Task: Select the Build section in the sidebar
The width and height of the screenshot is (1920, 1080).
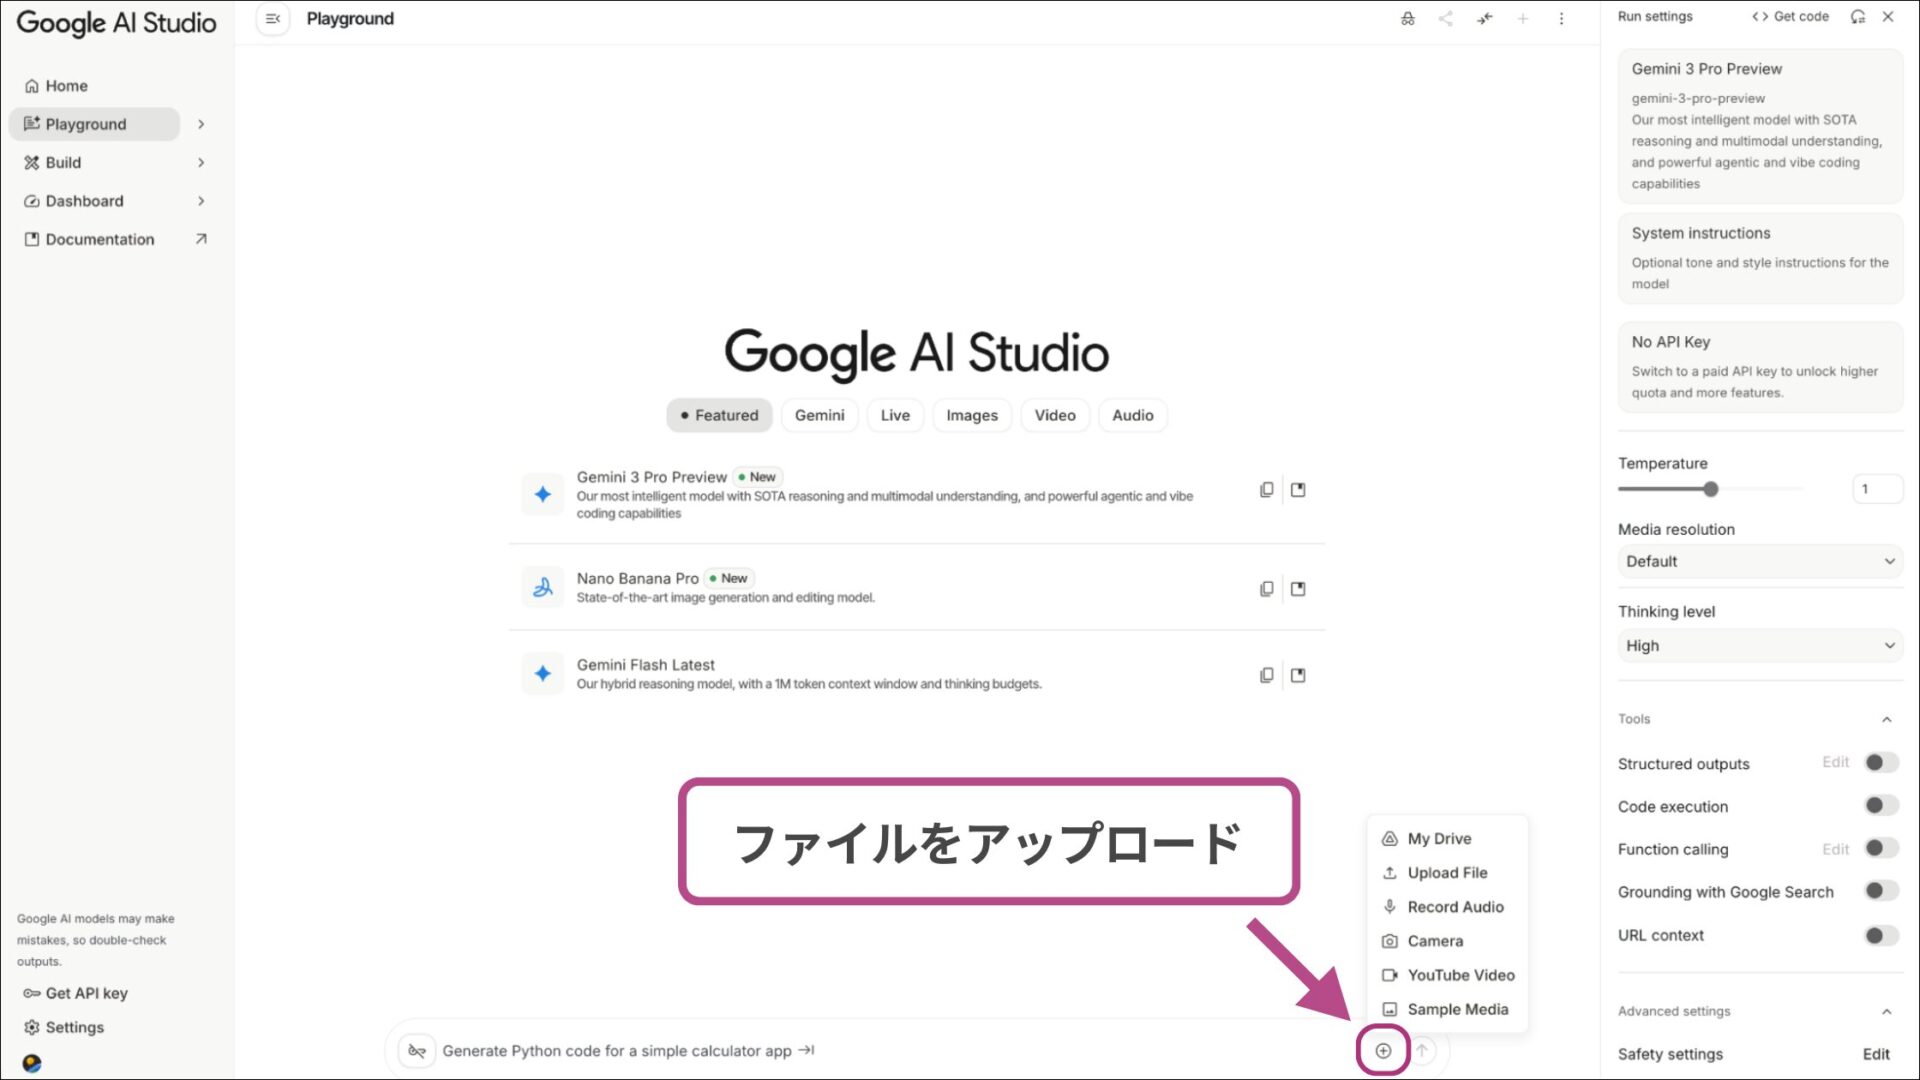Action: click(x=62, y=162)
